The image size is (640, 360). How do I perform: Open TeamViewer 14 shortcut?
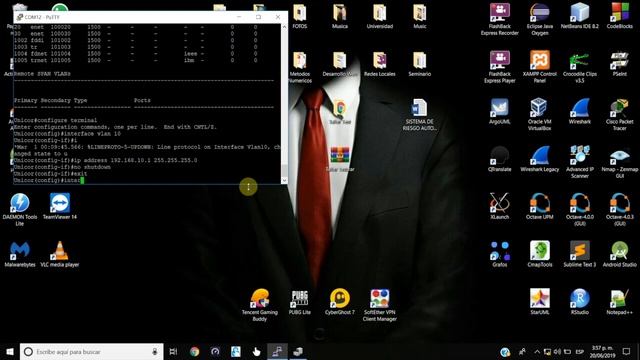pos(60,207)
